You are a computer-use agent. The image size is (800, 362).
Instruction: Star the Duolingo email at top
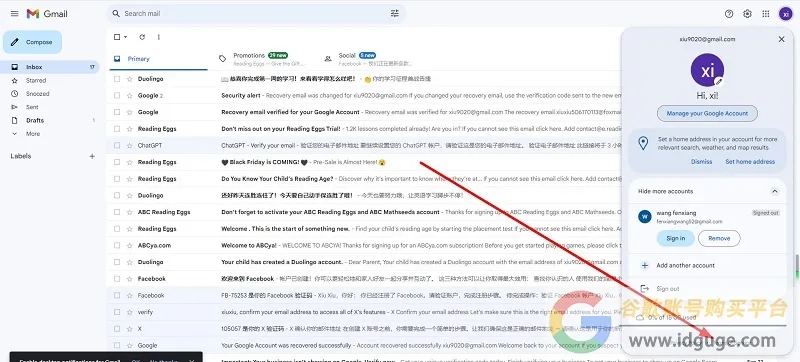130,79
